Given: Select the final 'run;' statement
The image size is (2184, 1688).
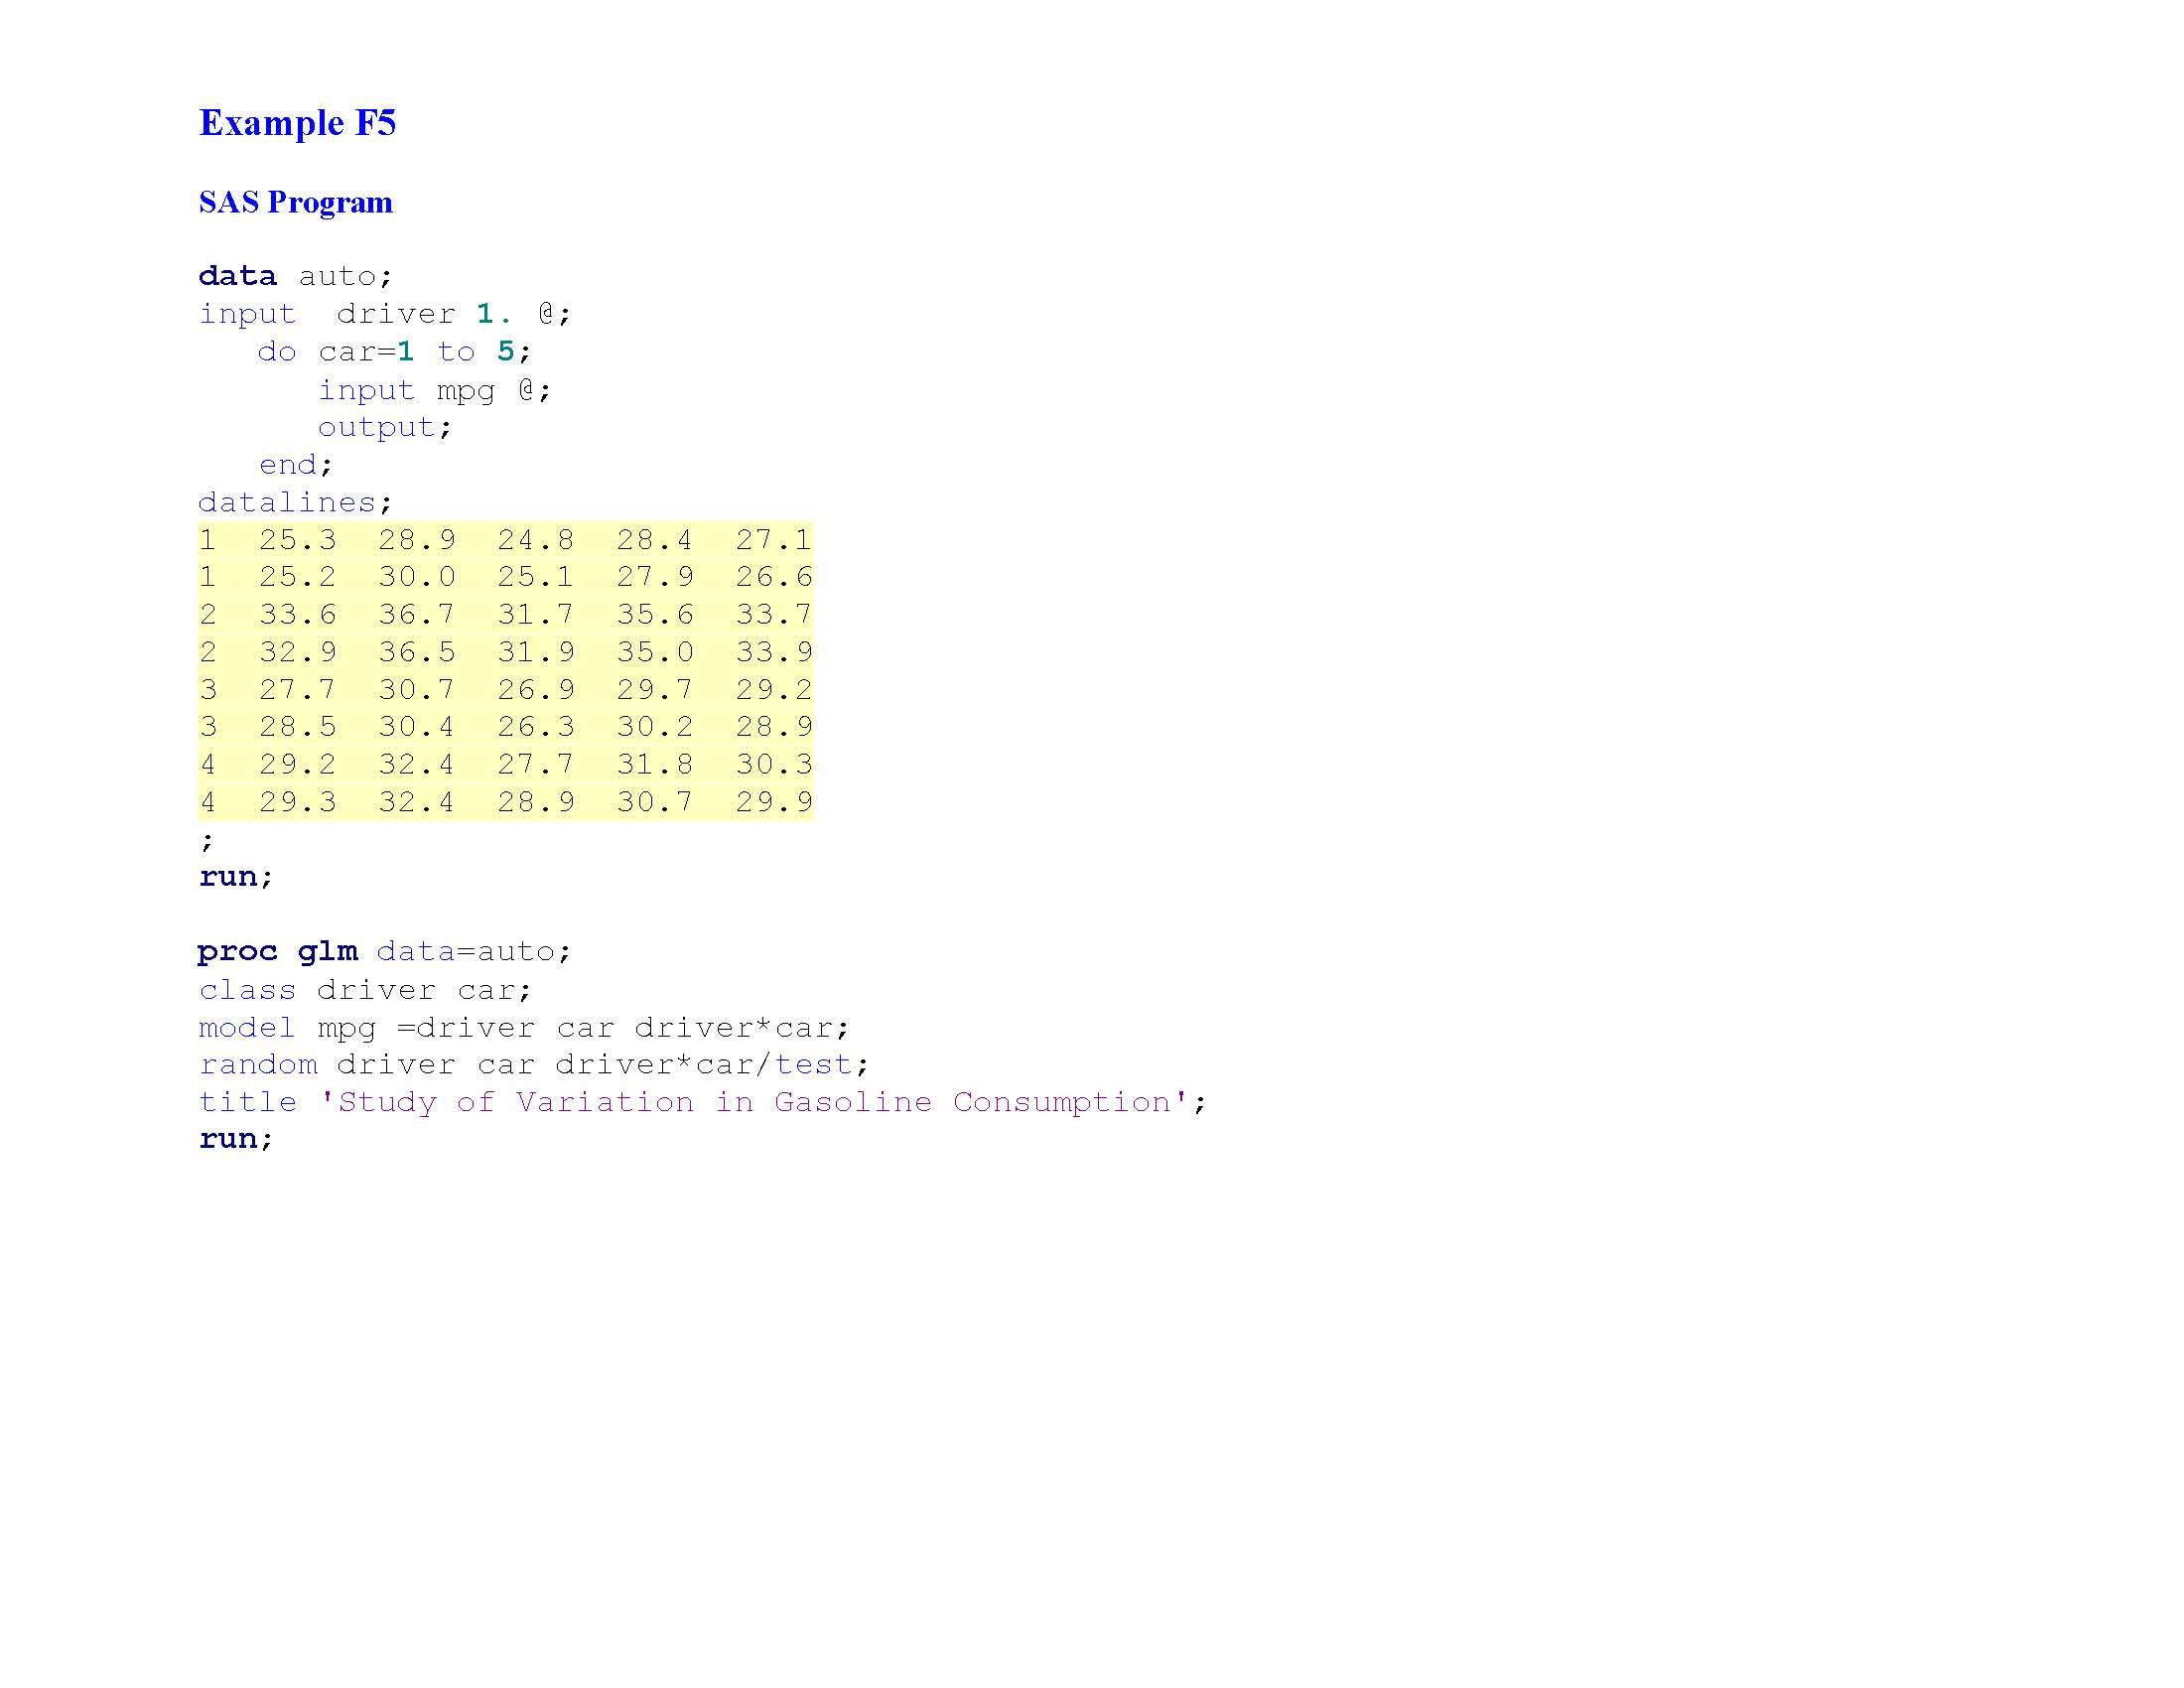Looking at the screenshot, I should pos(234,1139).
